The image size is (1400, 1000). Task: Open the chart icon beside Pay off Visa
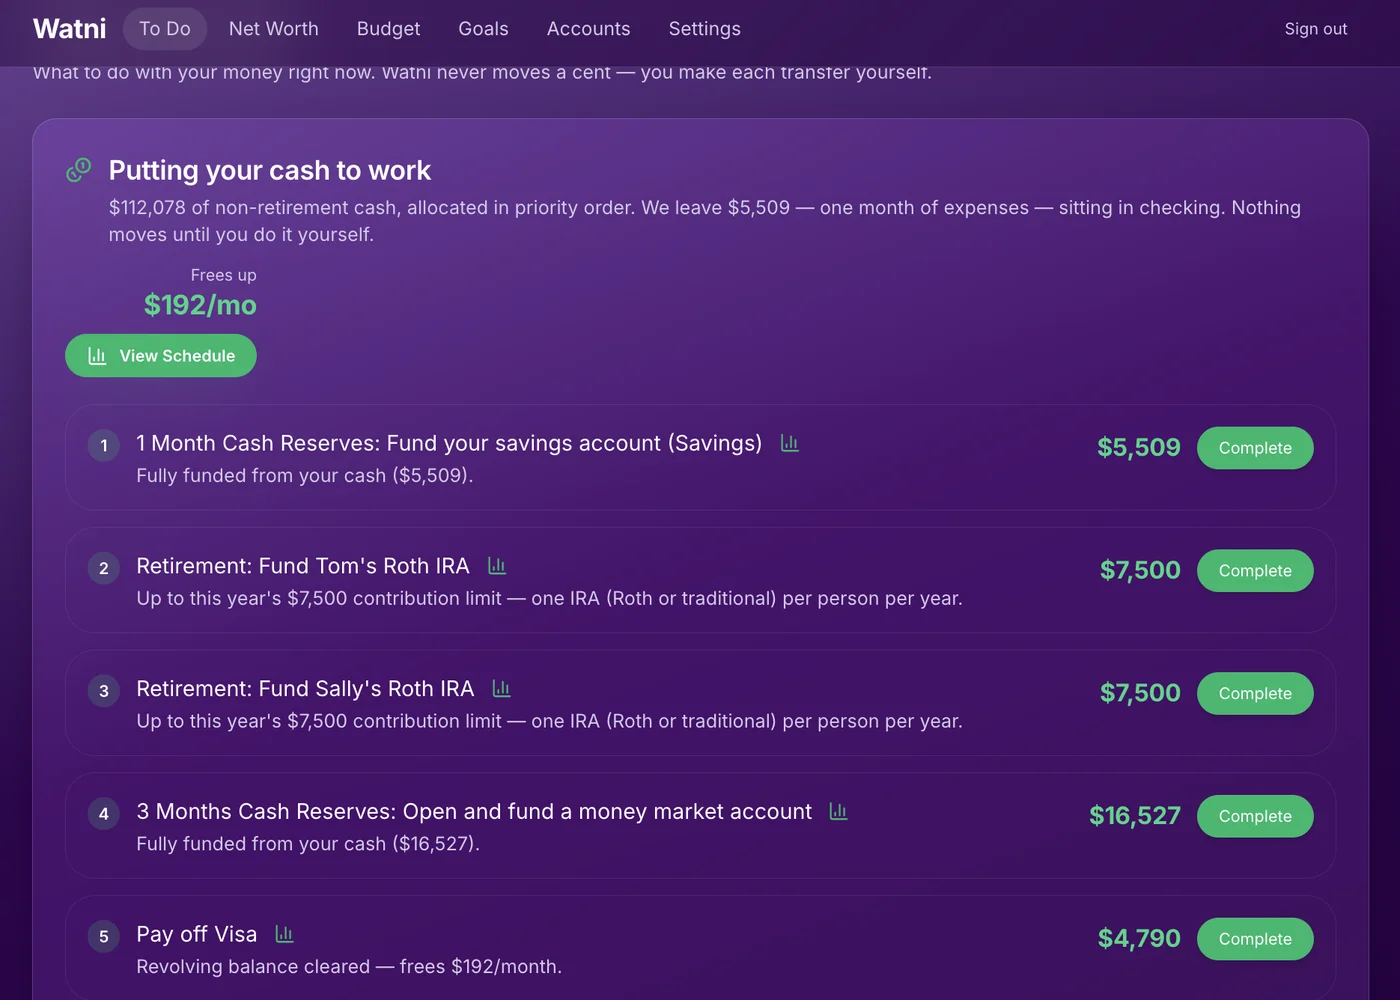click(x=285, y=934)
